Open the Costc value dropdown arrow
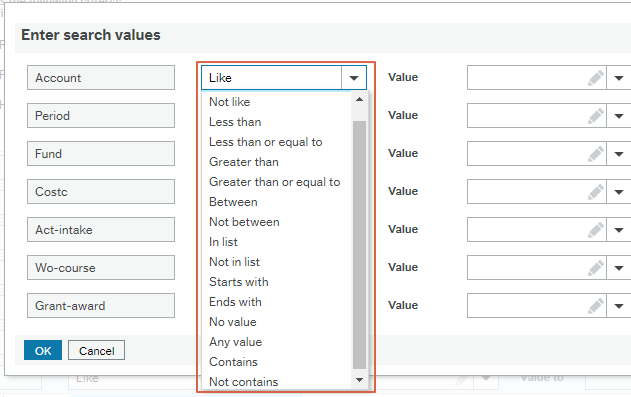This screenshot has height=397, width=631. (x=619, y=192)
